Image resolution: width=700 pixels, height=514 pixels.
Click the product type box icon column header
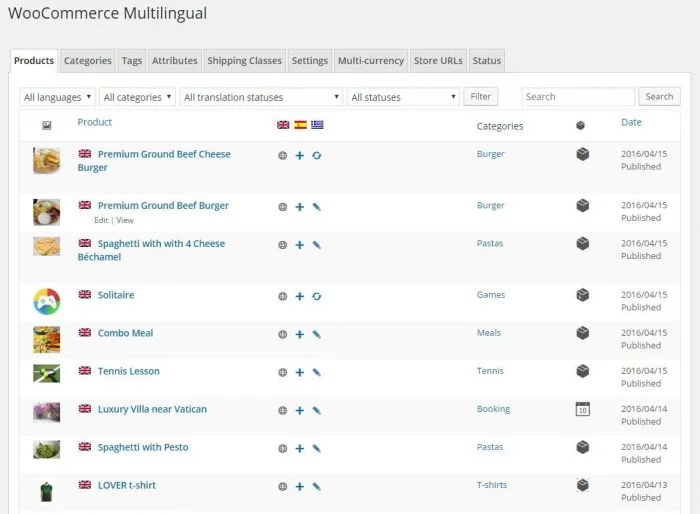[581, 126]
